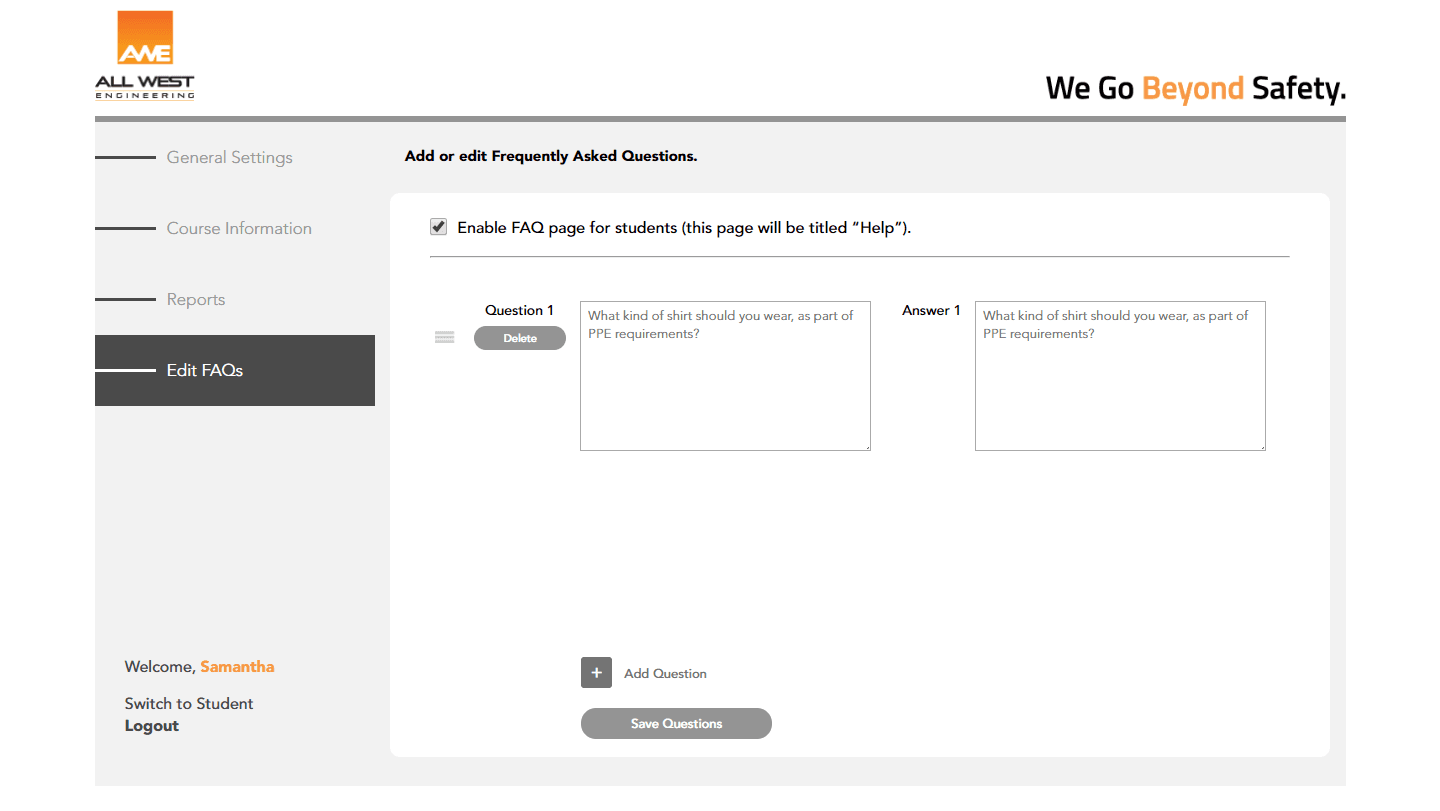Open the Reports page
Viewport: 1440px width, 811px height.
pos(196,299)
